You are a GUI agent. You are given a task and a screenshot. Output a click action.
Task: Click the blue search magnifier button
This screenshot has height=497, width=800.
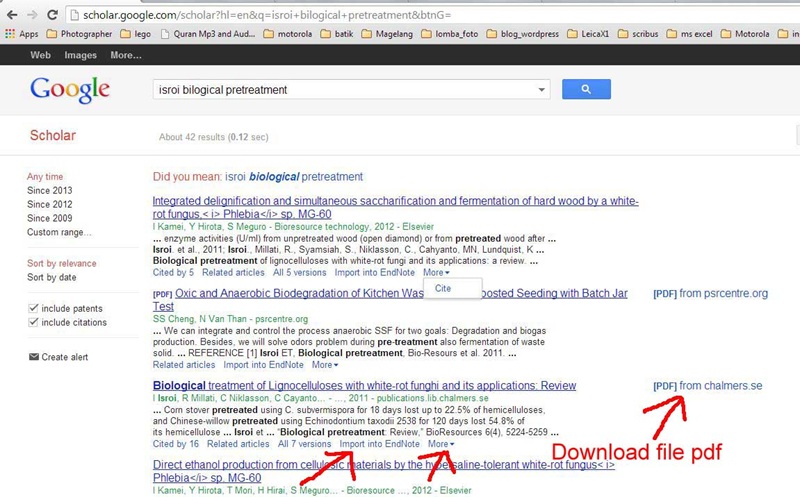point(586,89)
